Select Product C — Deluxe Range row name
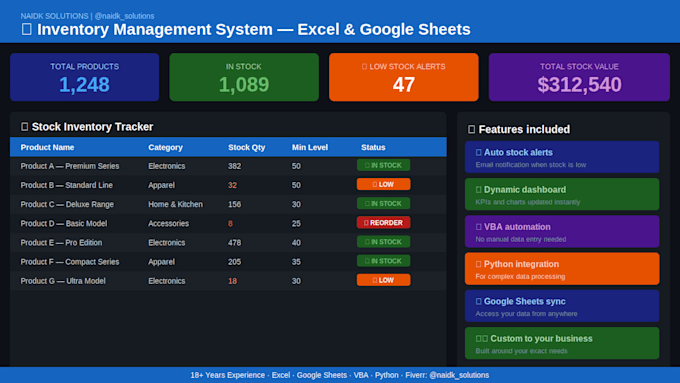This screenshot has height=383, width=680. tap(67, 204)
